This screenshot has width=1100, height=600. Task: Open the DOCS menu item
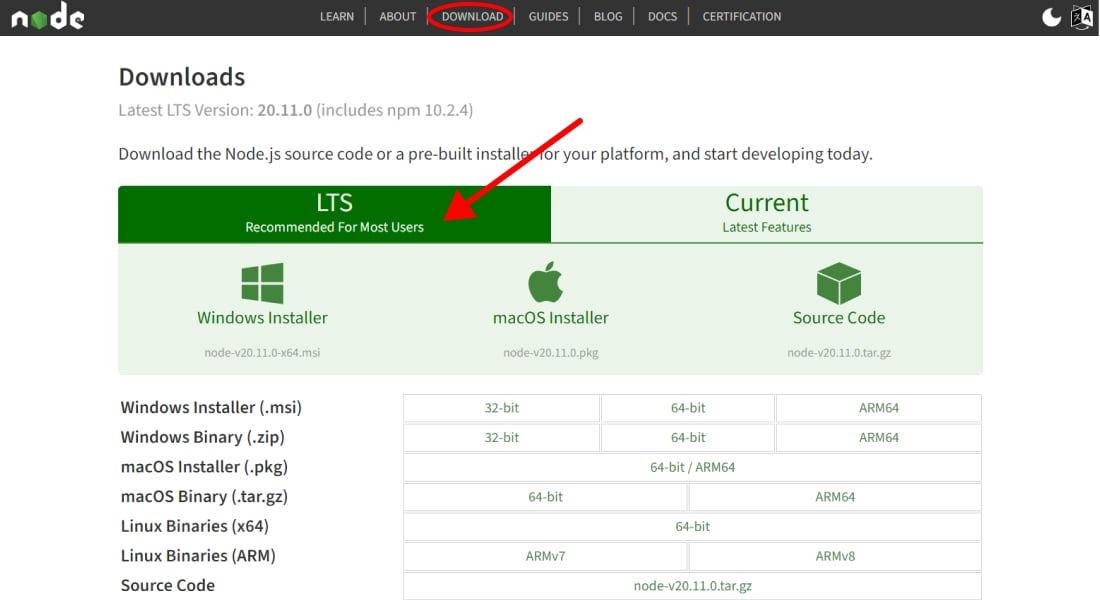(x=662, y=17)
